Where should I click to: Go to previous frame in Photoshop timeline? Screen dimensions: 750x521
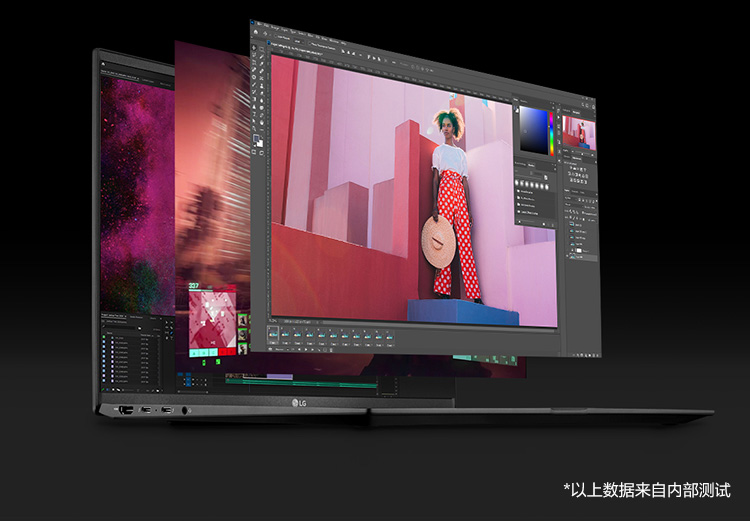299,349
